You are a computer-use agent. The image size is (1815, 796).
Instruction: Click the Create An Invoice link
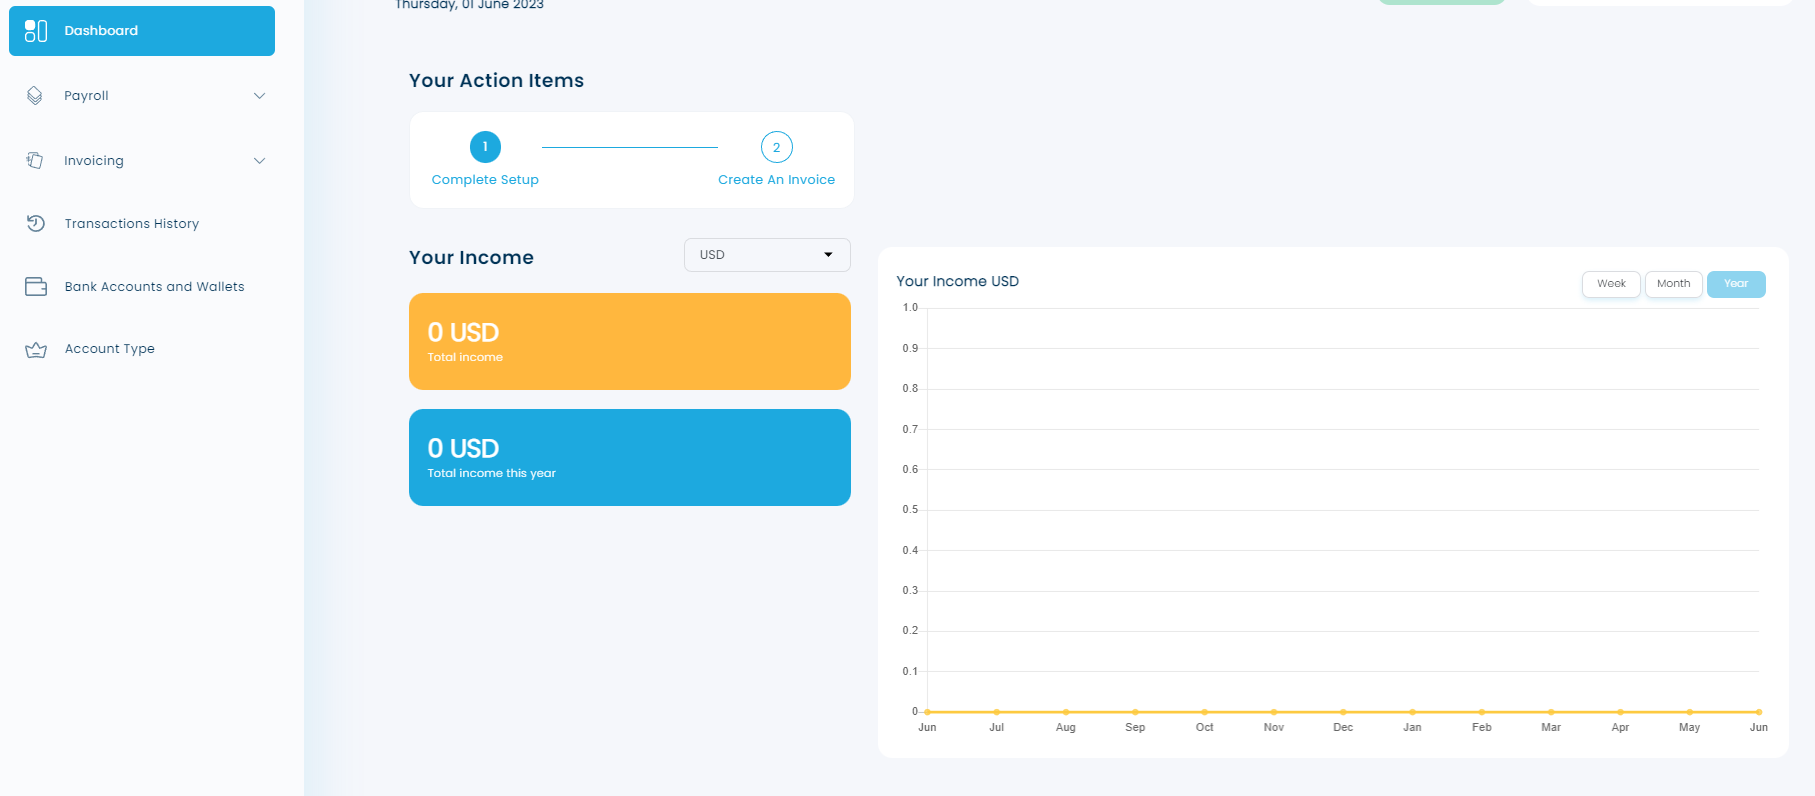tap(776, 180)
